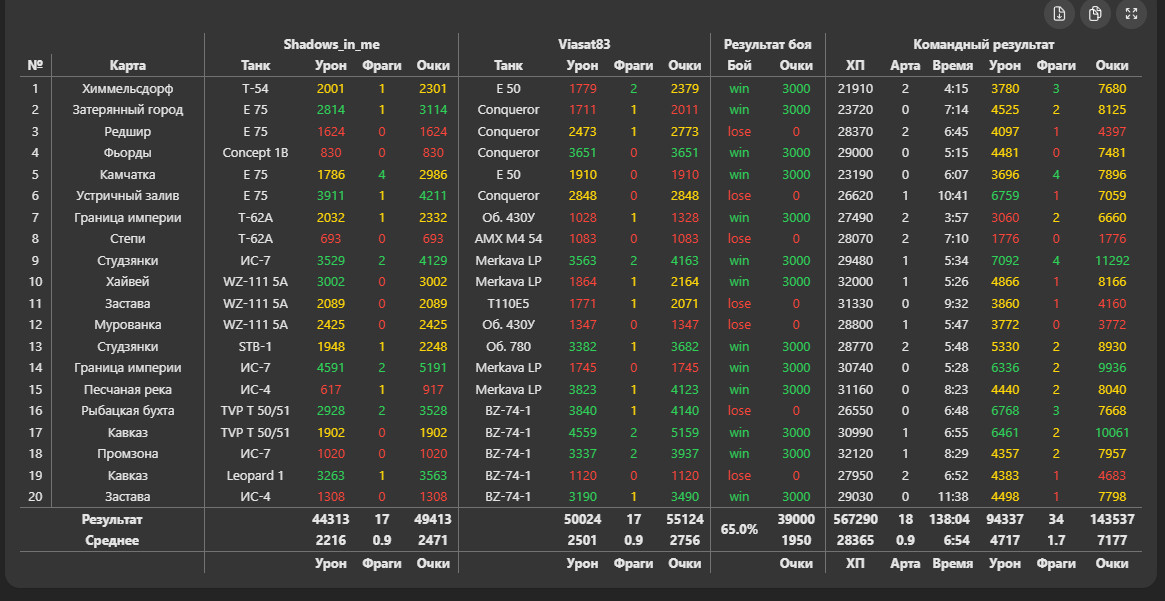The image size is (1165, 601).
Task: Select the Shadows_in_me player header
Action: pyautogui.click(x=331, y=45)
